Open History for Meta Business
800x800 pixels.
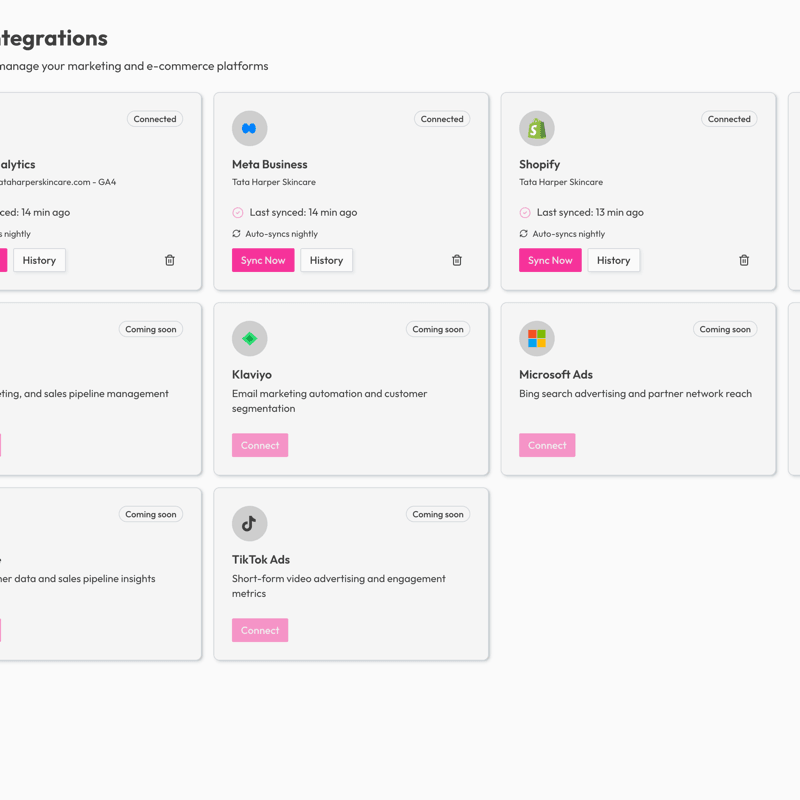(326, 260)
